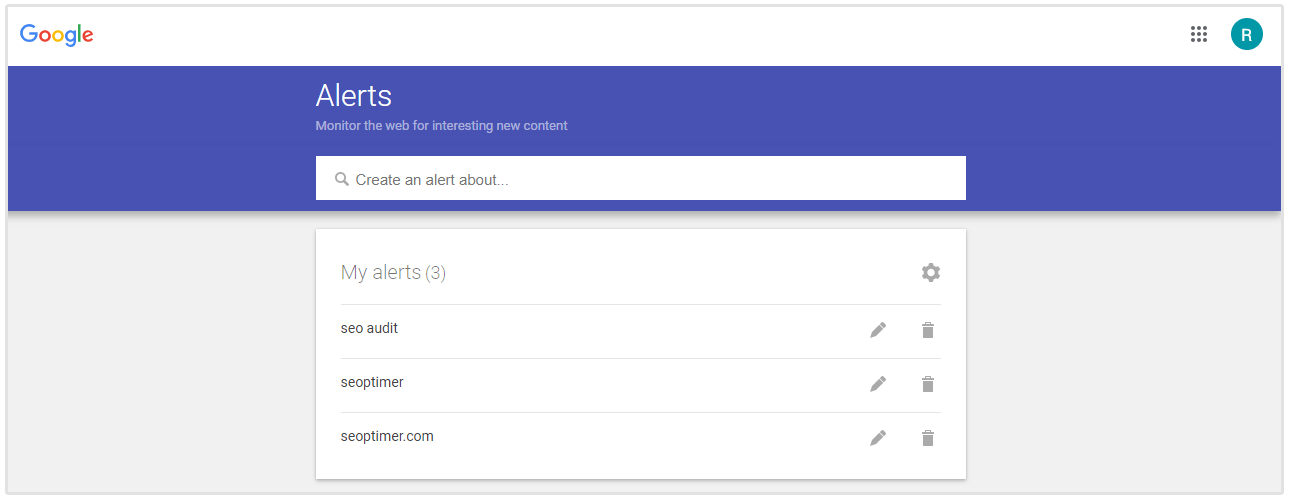Open alert settings with the gear icon

pyautogui.click(x=930, y=272)
